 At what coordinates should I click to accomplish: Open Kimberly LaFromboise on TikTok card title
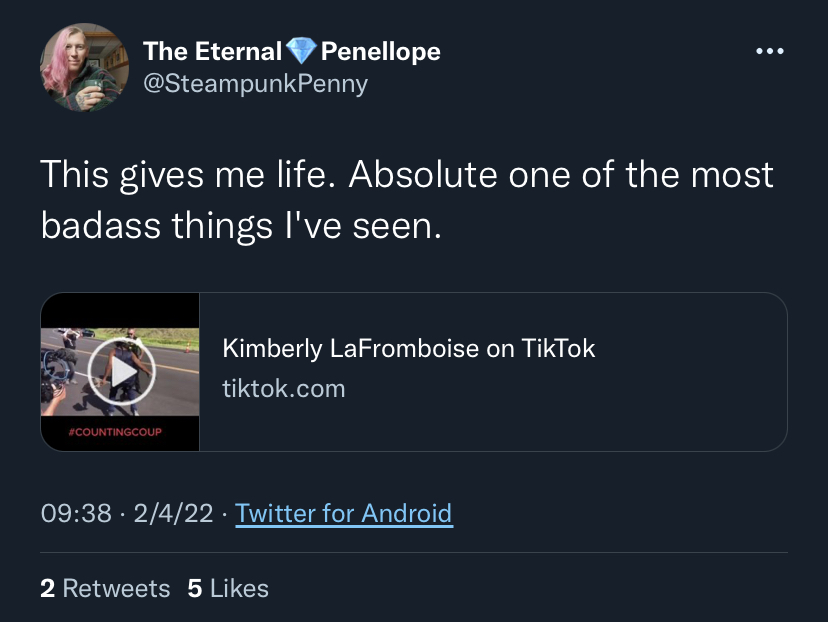409,348
